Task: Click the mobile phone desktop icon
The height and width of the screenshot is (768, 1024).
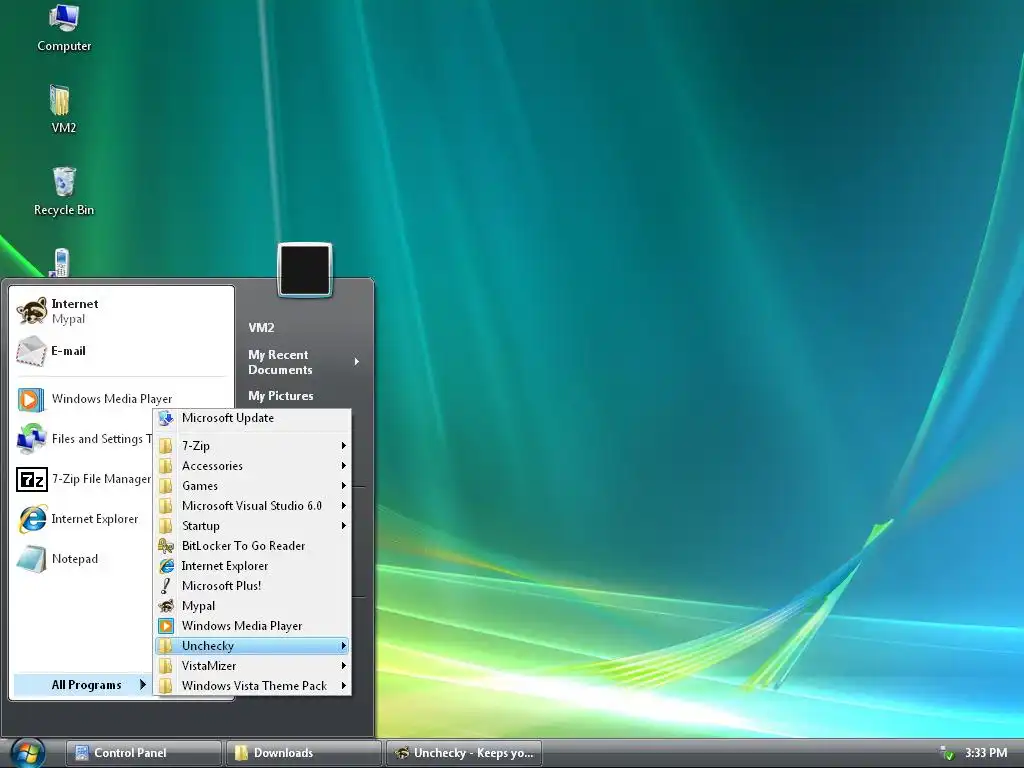Action: [60, 263]
